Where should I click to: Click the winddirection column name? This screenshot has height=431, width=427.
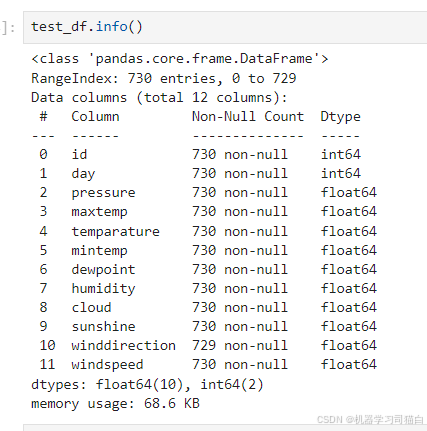(x=124, y=345)
